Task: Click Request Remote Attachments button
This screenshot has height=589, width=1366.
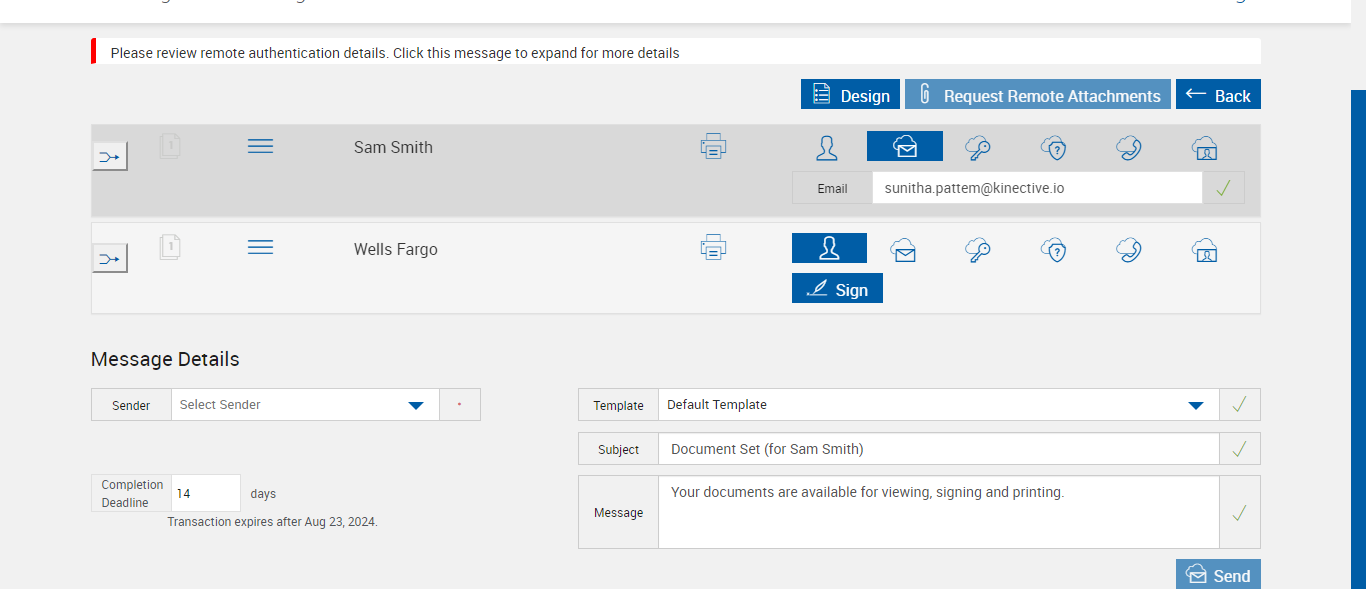Action: 1038,95
